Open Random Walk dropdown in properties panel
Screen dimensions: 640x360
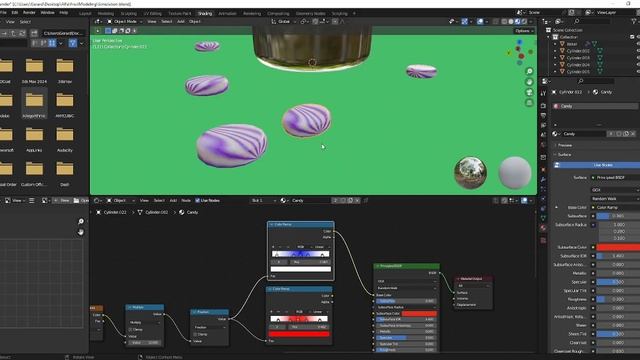coord(615,199)
